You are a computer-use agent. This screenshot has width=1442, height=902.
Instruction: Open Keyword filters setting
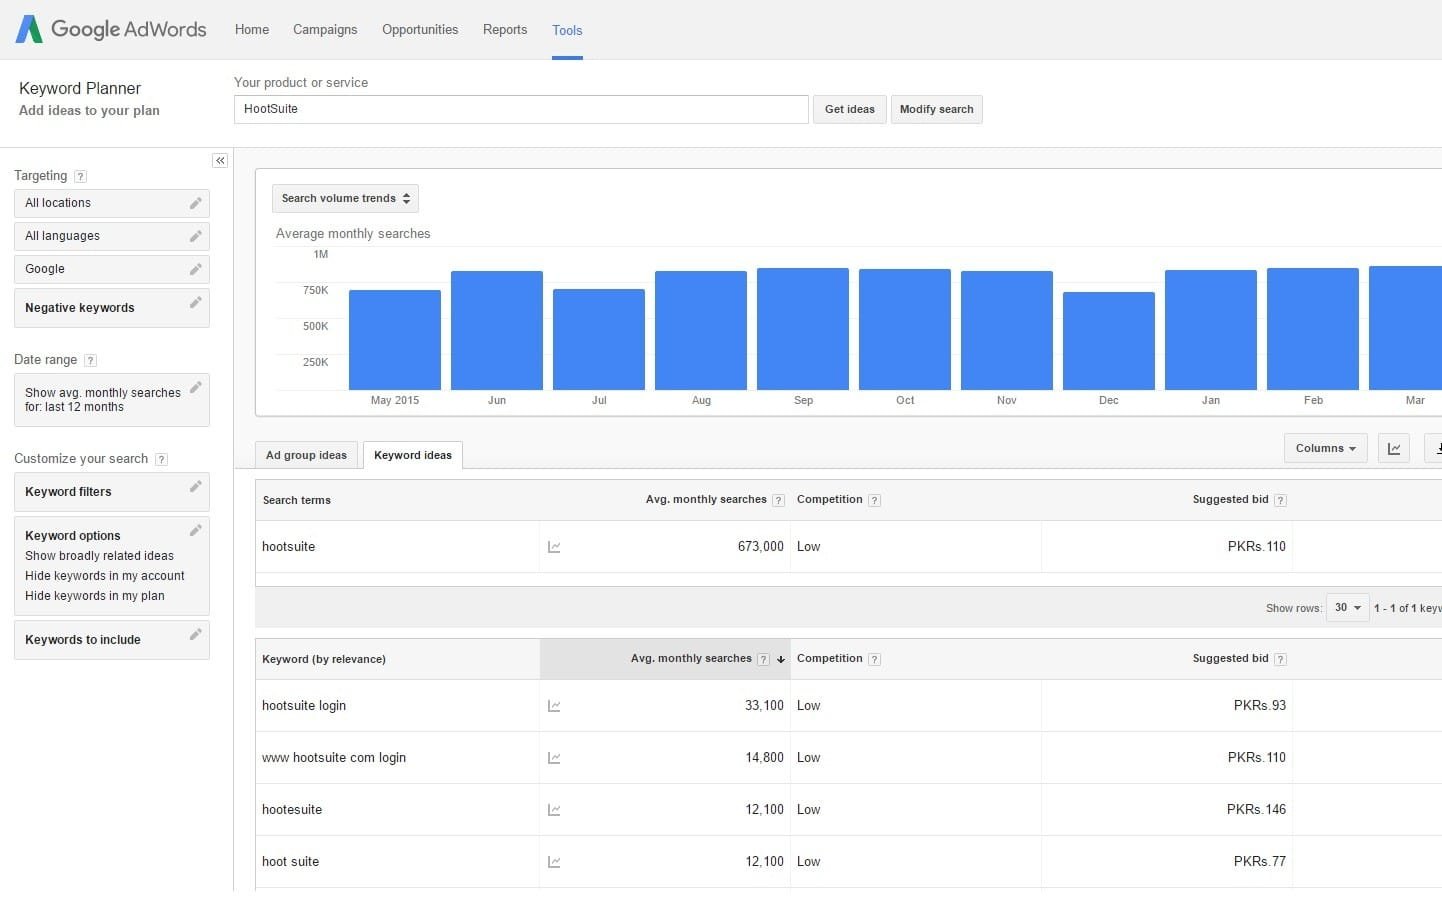coord(112,492)
